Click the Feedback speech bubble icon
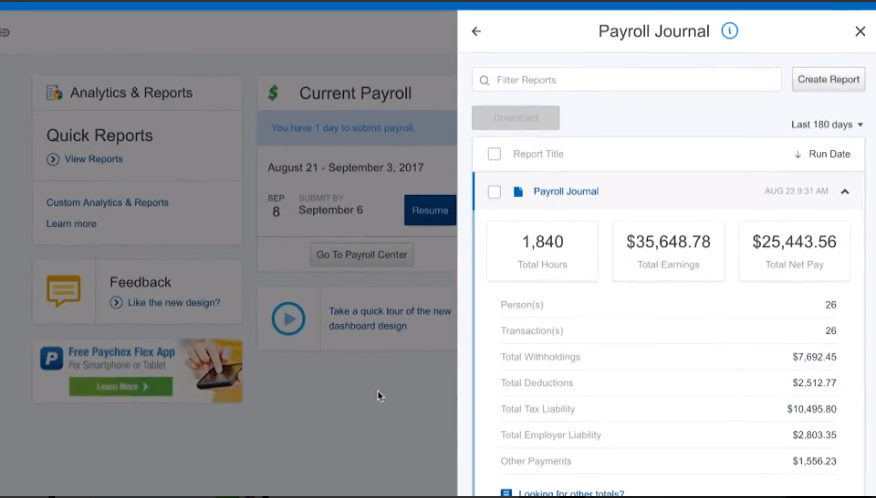Viewport: 876px width, 498px height. (64, 291)
